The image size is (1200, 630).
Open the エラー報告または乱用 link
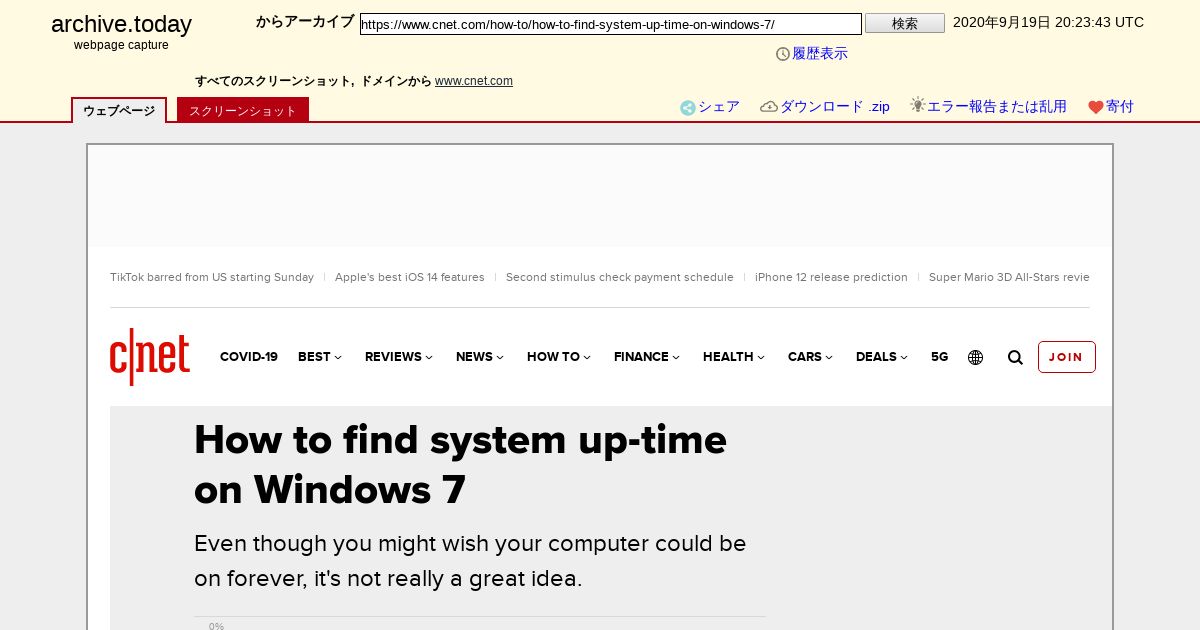997,107
